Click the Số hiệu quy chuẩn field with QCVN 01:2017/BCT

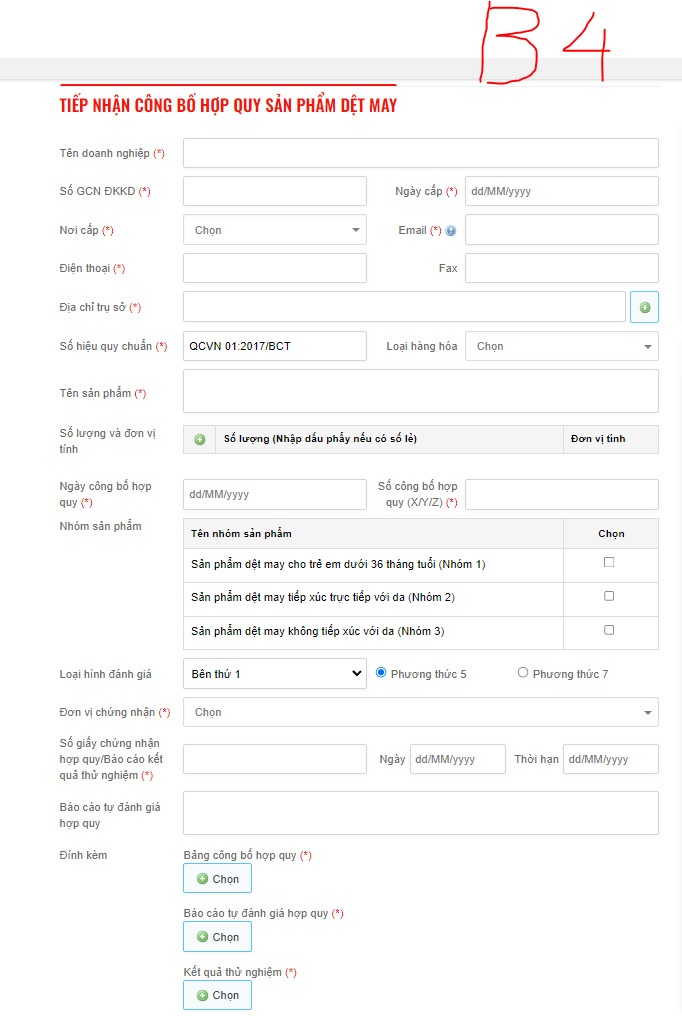point(275,346)
